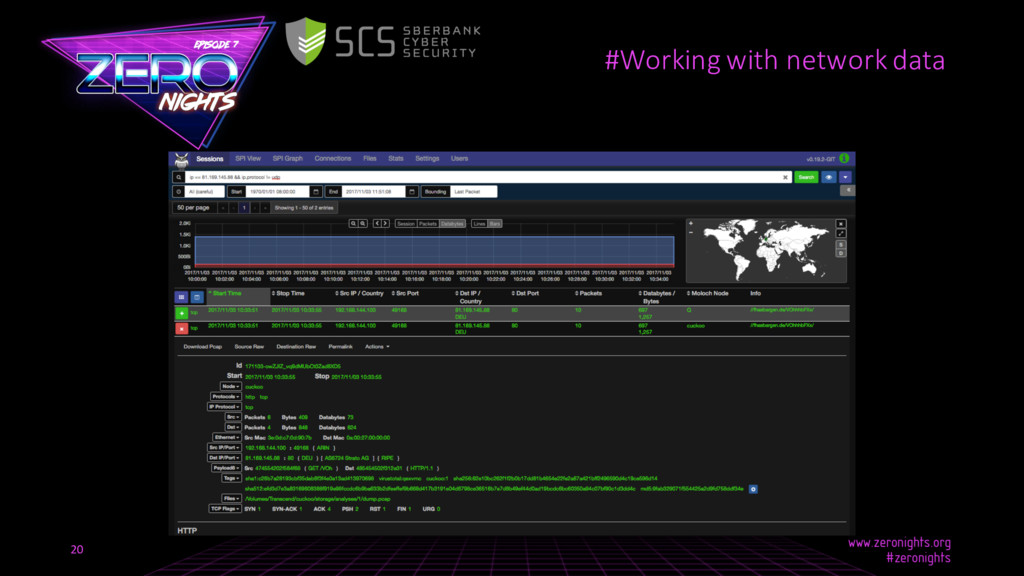Expand the world map to full size

841,233
